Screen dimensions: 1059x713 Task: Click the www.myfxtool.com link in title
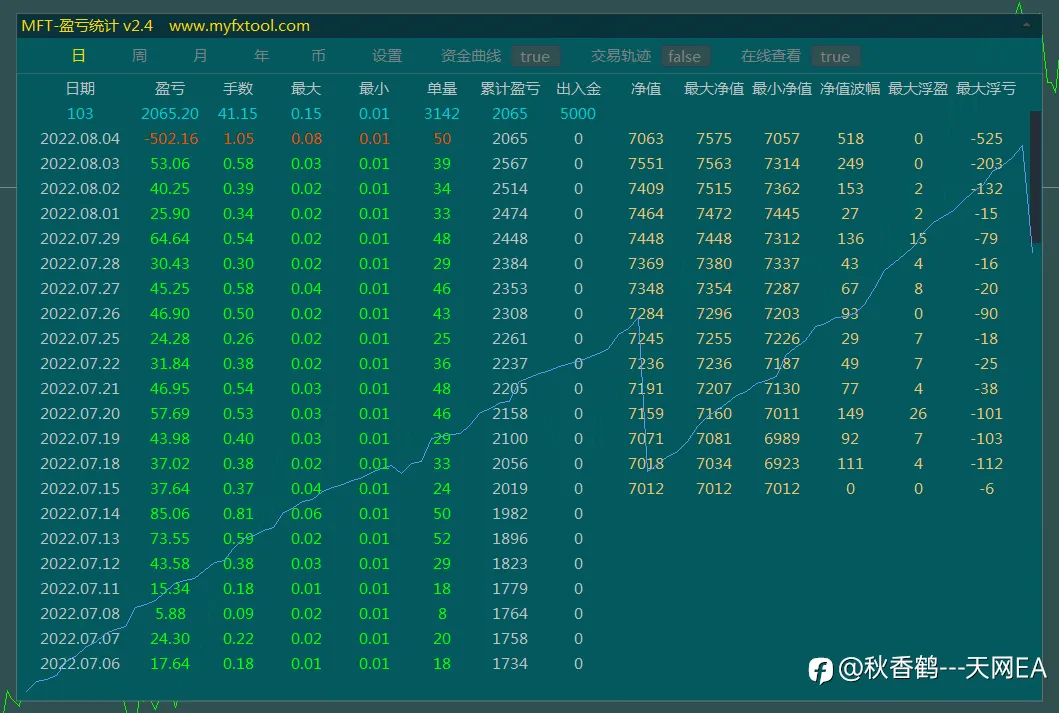click(239, 26)
